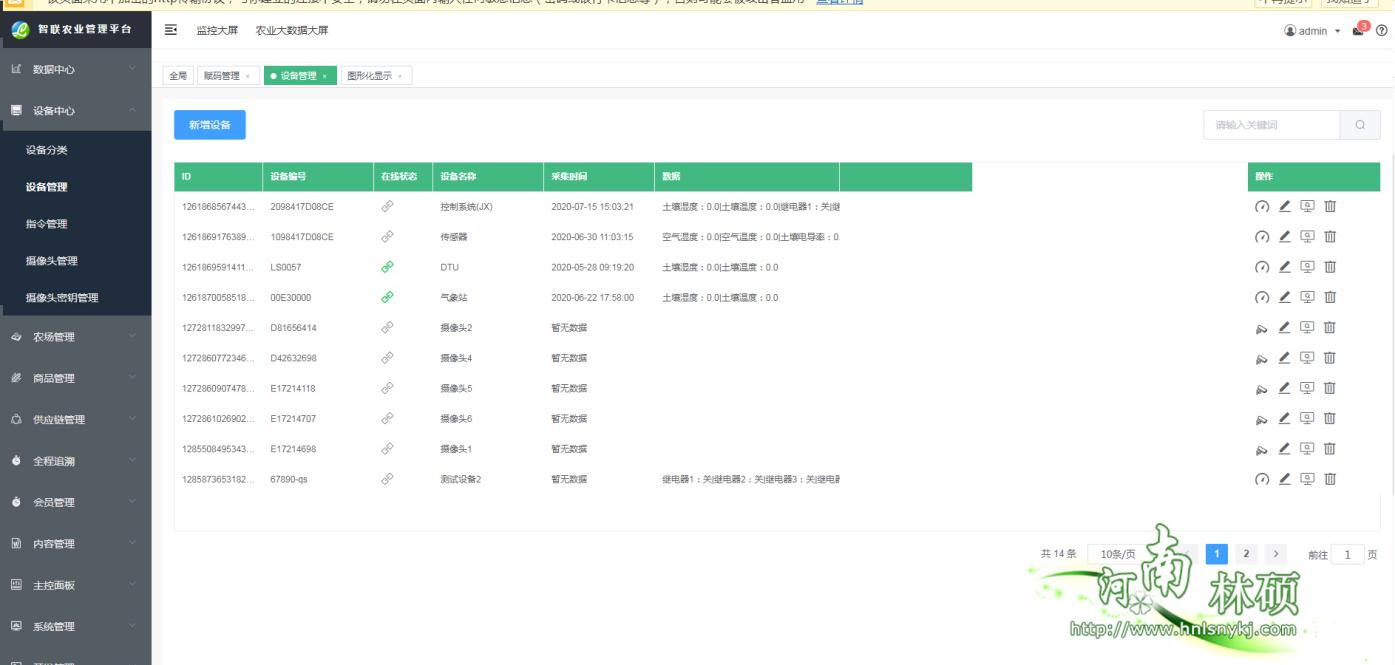Click the help question mark icon
This screenshot has height=665, width=1395.
(1382, 31)
